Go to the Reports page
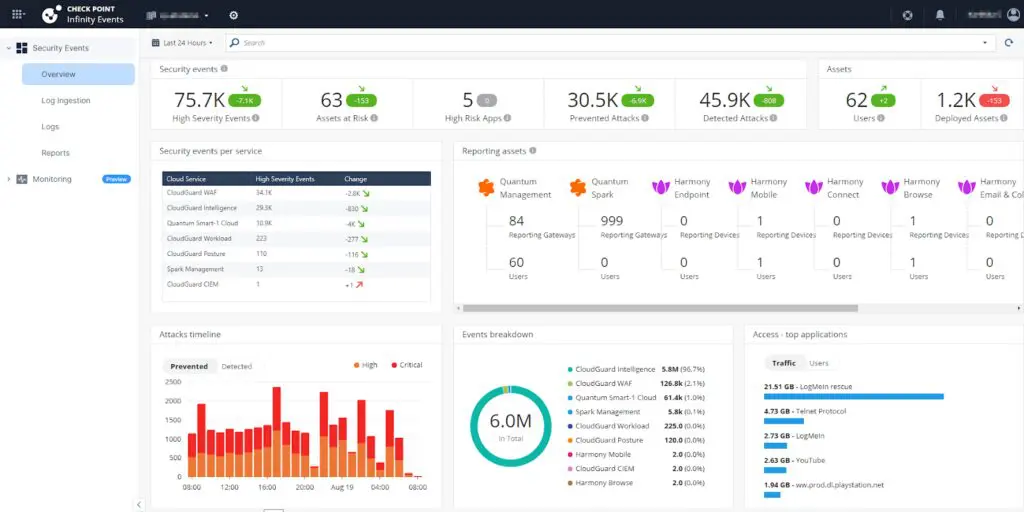The width and height of the screenshot is (1024, 512). click(55, 153)
